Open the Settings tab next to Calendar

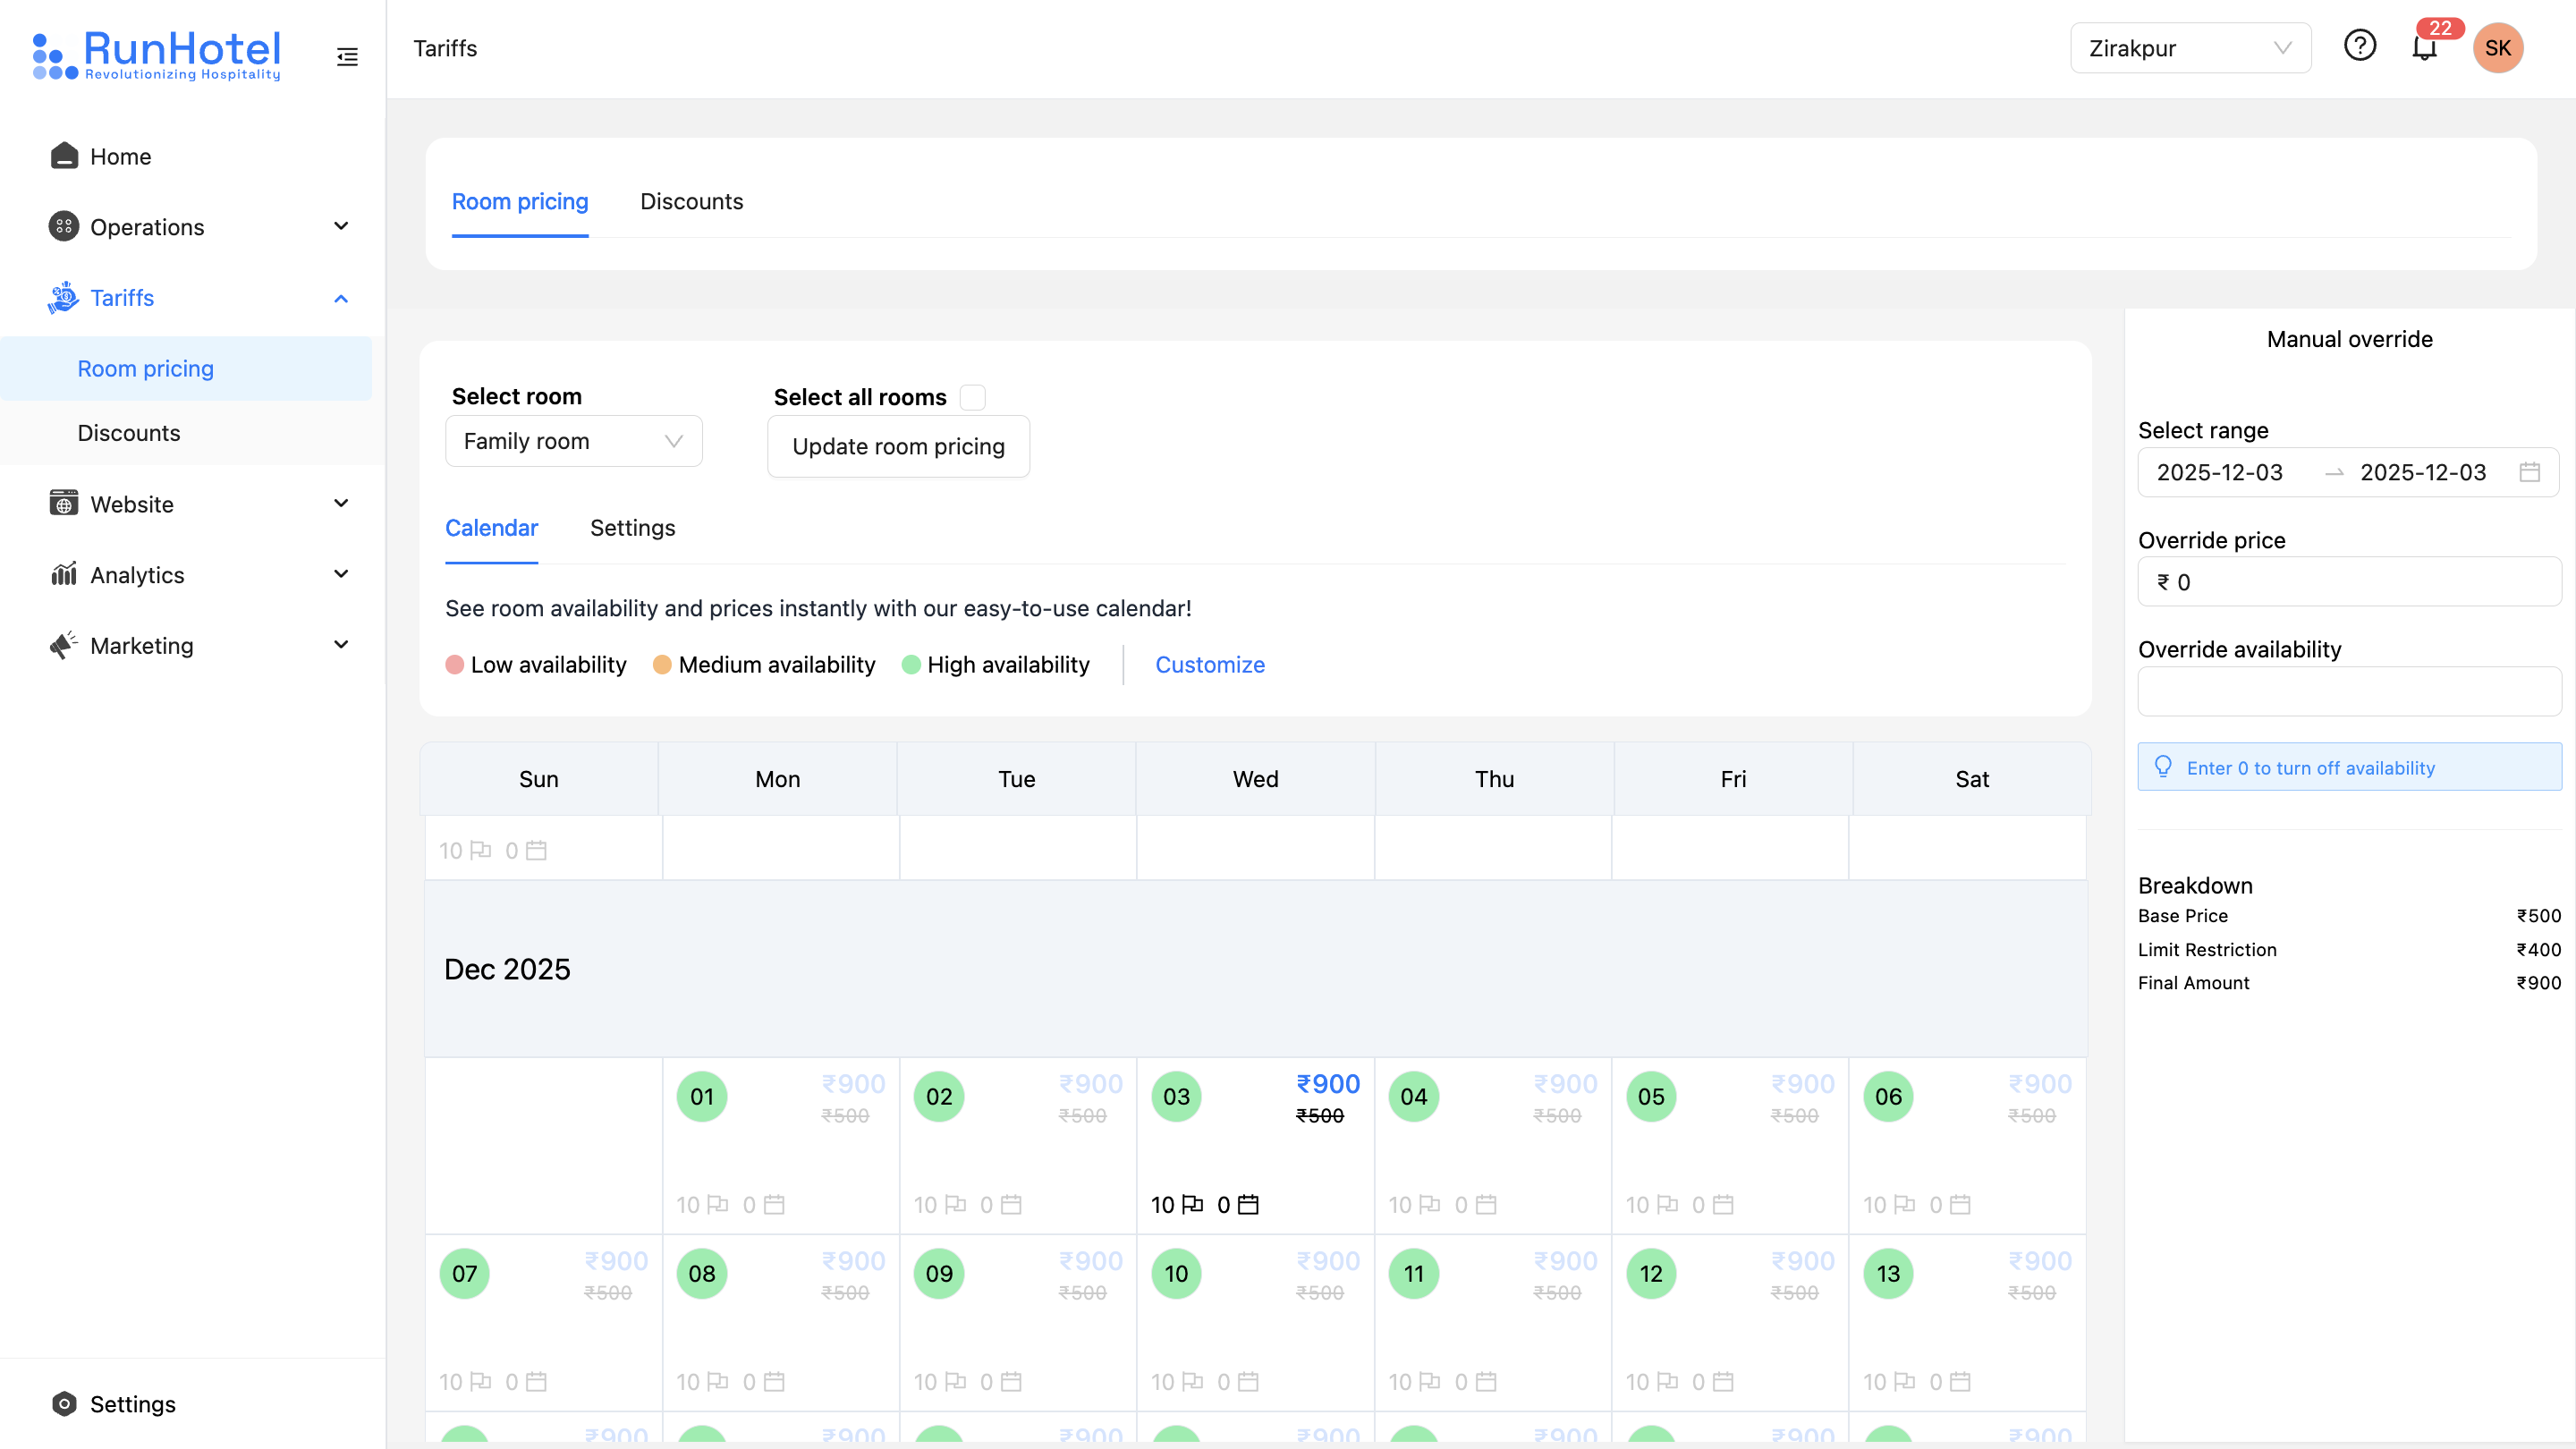pyautogui.click(x=633, y=527)
